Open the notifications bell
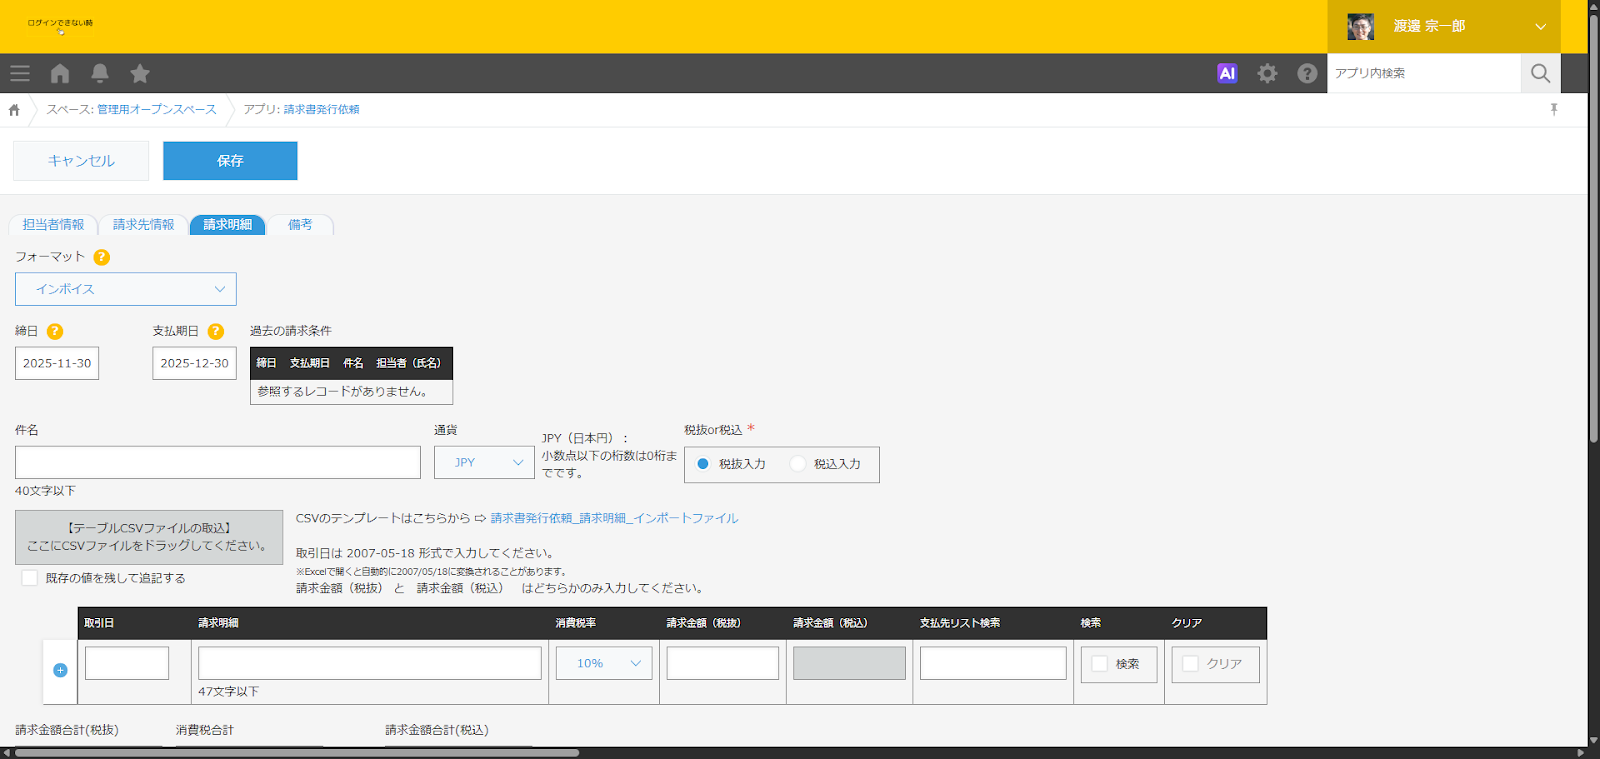The height and width of the screenshot is (759, 1600). coord(100,73)
